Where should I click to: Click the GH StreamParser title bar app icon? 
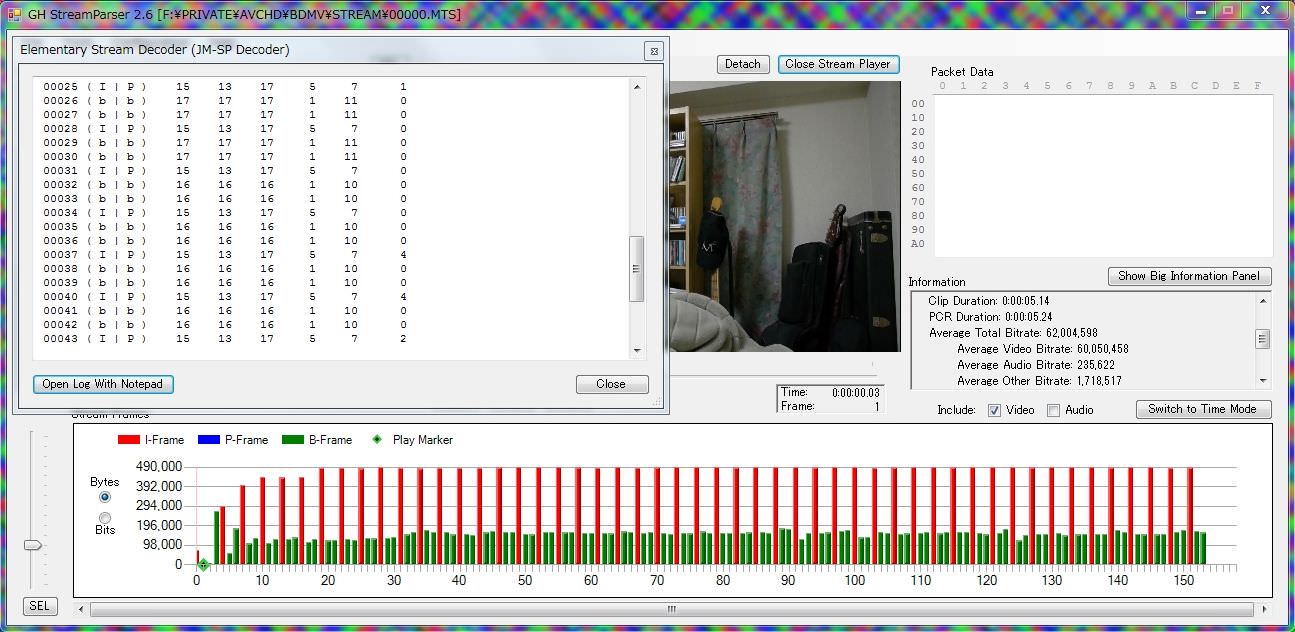14,14
